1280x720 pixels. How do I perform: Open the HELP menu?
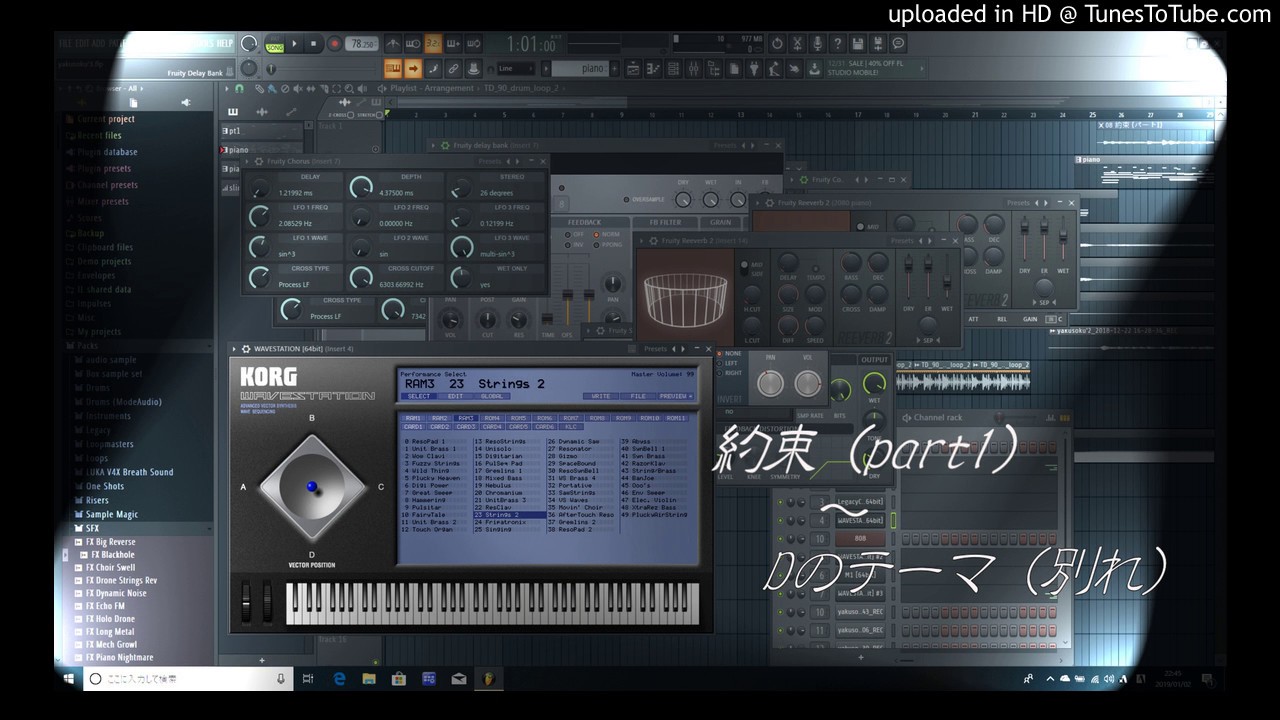coord(224,44)
